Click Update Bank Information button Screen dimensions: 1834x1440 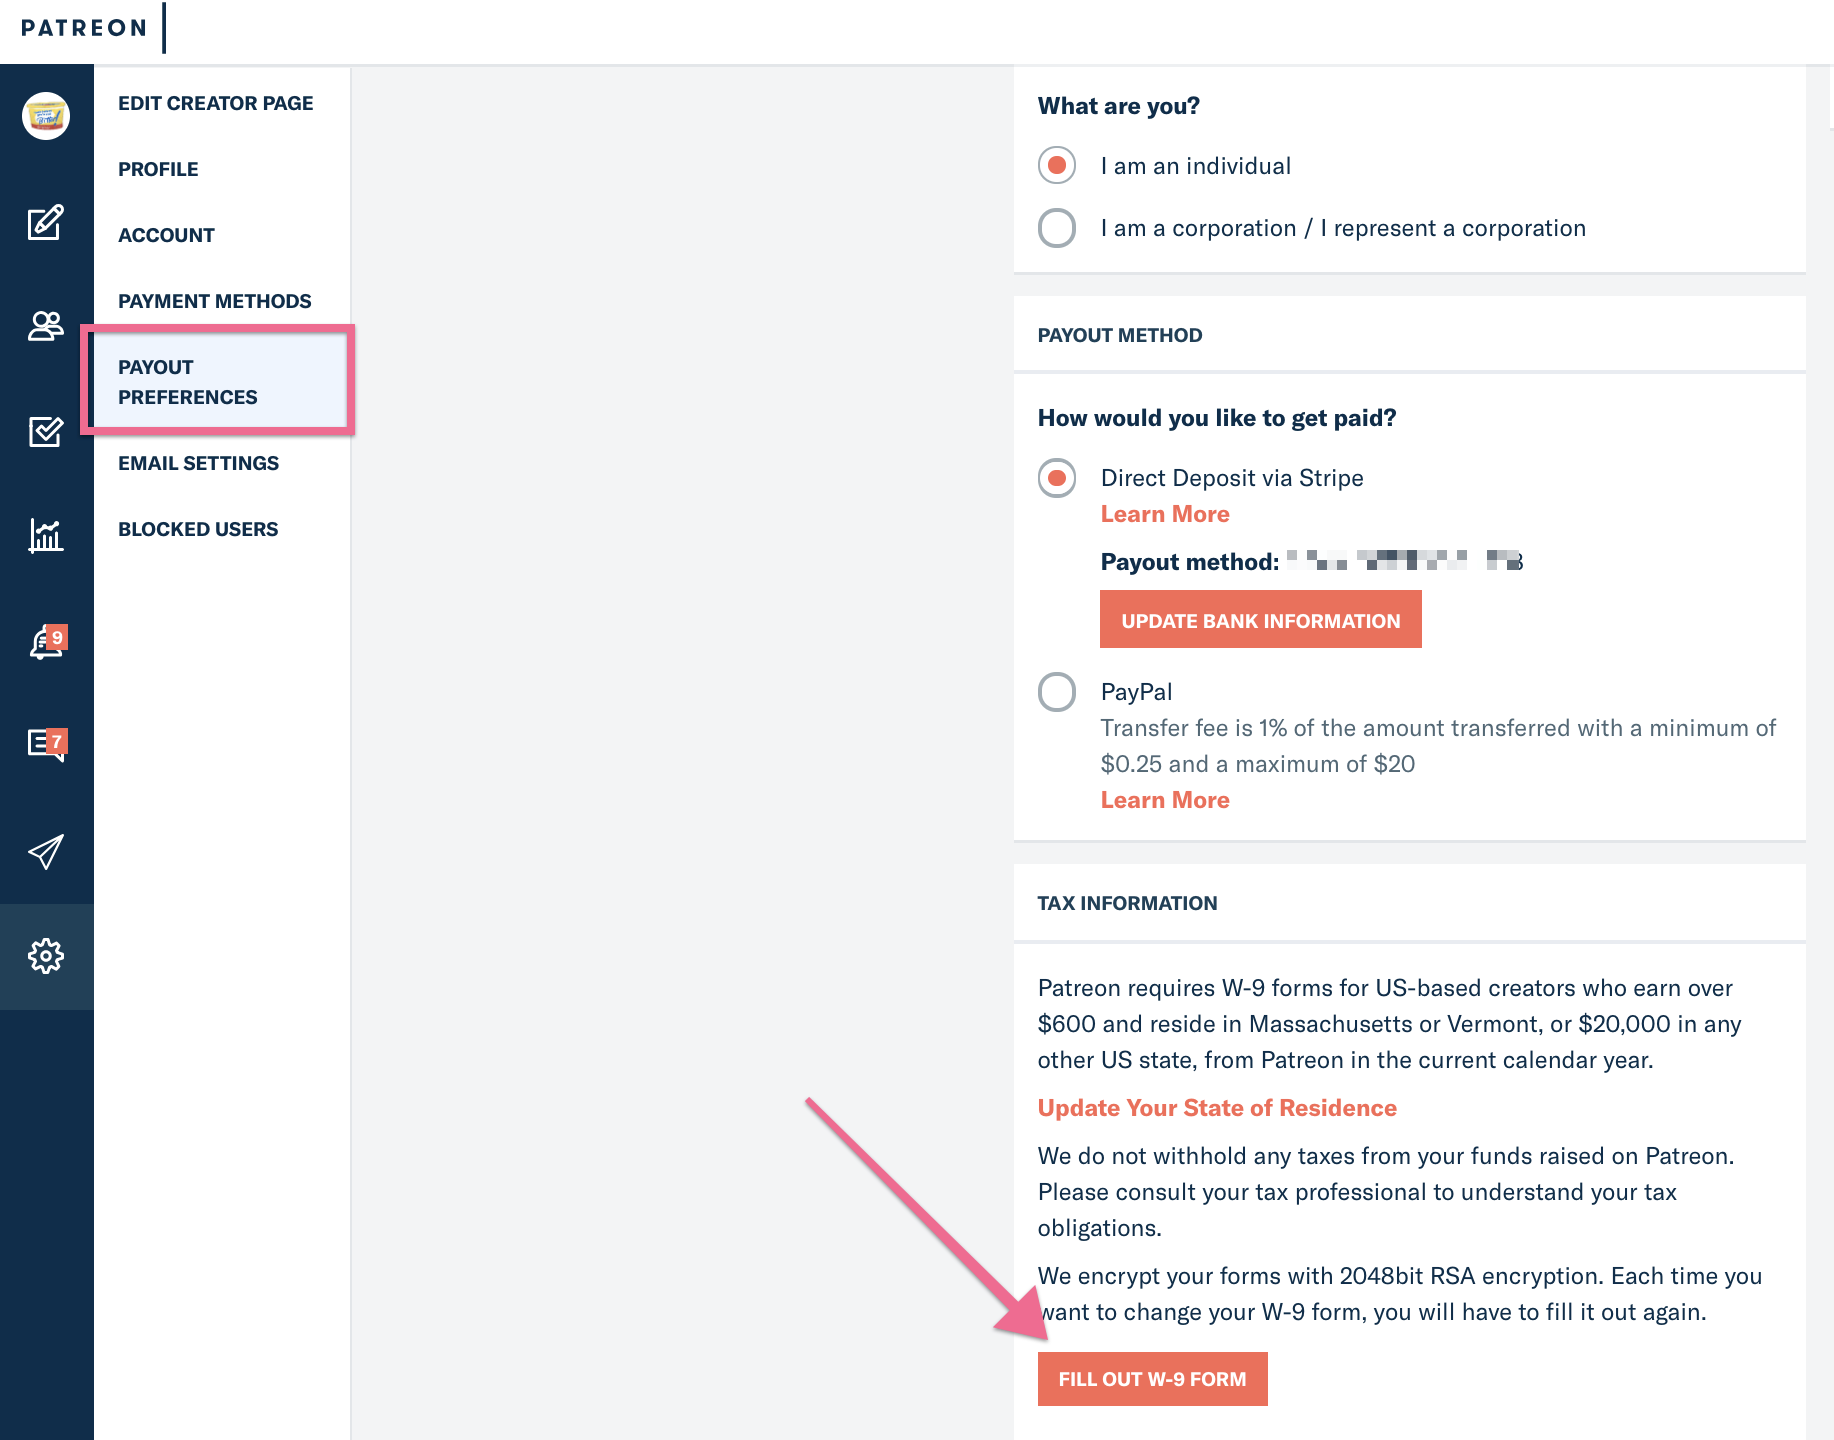1261,619
